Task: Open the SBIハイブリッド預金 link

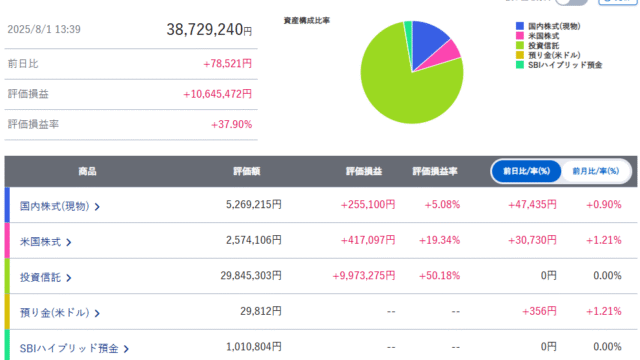Action: coord(69,348)
